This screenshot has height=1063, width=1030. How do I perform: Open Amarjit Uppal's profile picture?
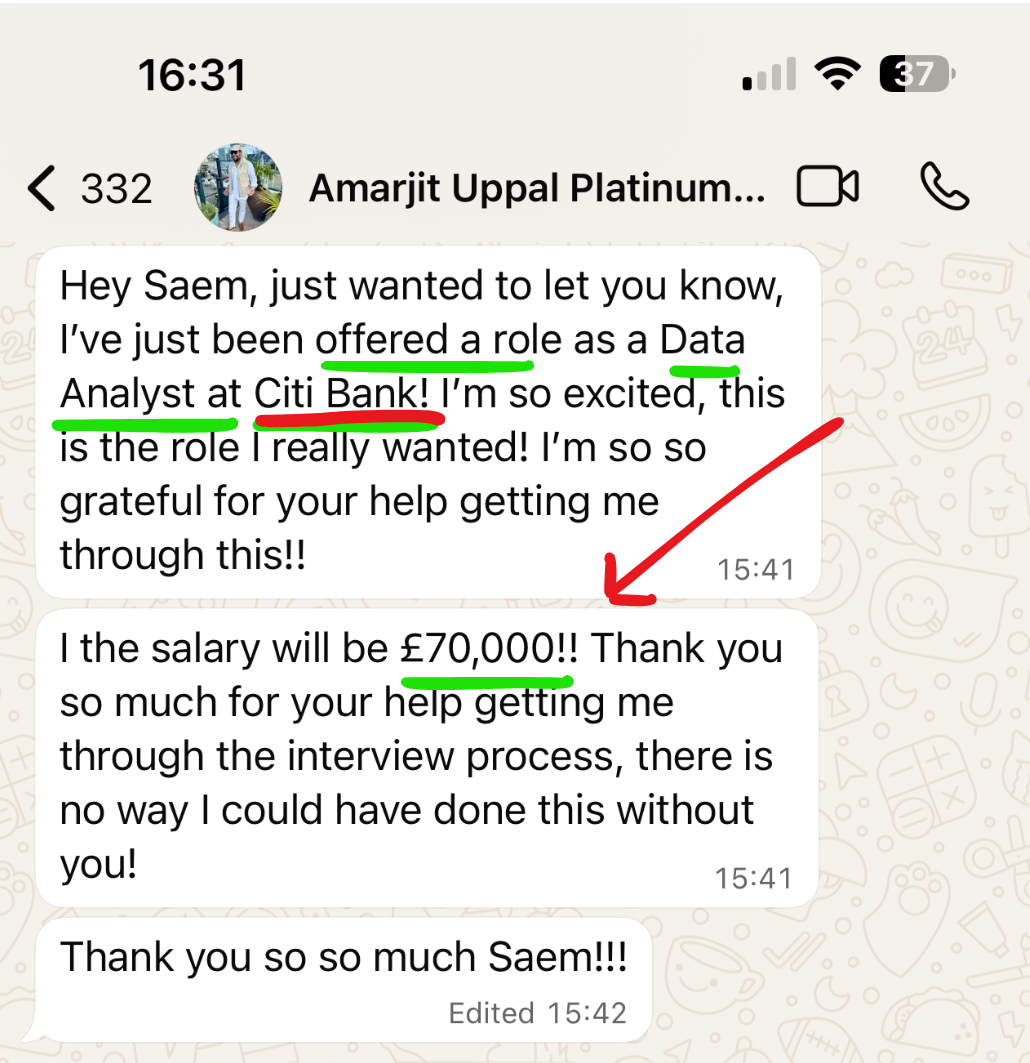pyautogui.click(x=237, y=187)
